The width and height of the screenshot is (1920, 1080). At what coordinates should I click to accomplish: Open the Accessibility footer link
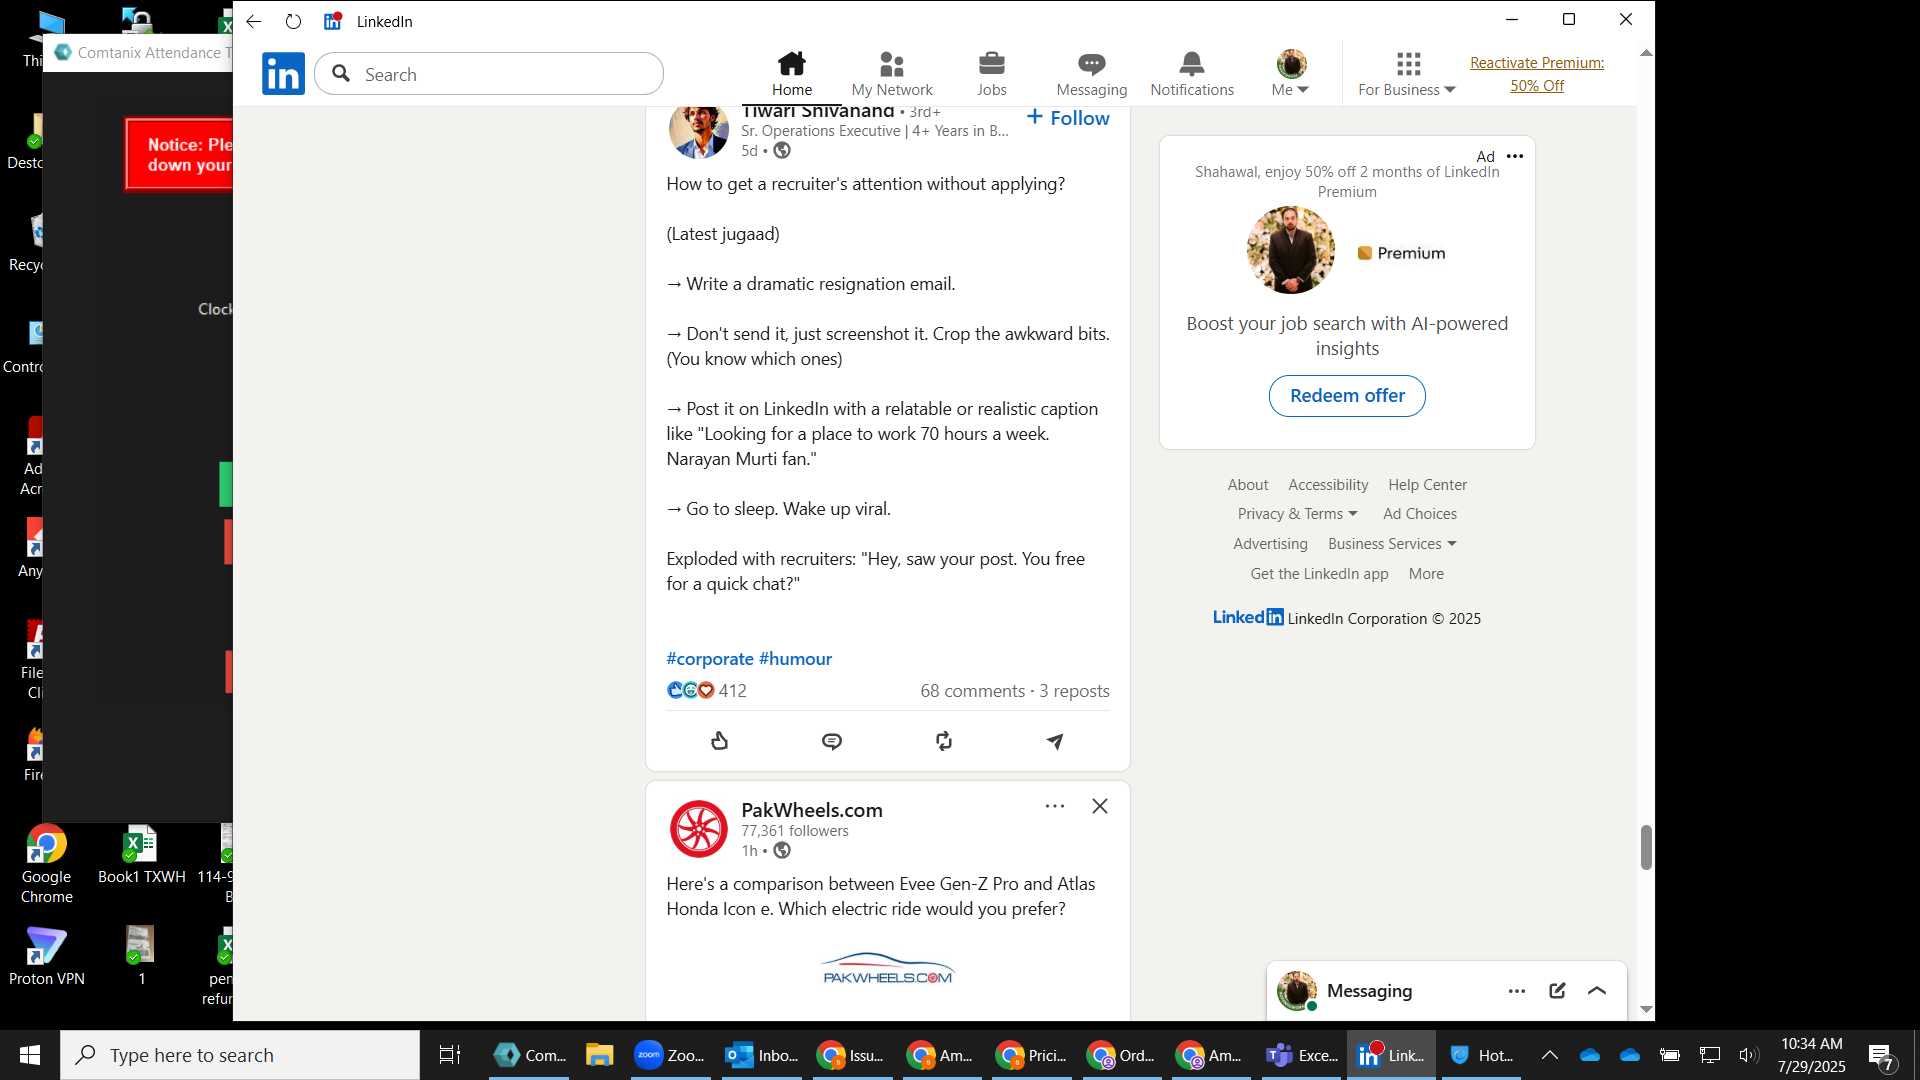coord(1328,485)
